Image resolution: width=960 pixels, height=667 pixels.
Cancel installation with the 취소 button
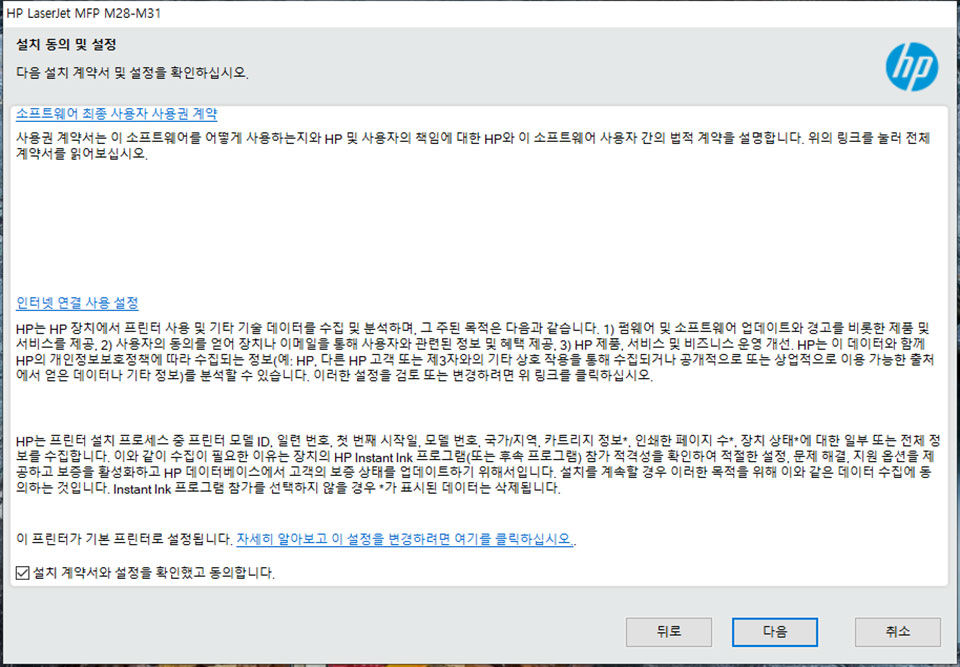[898, 632]
